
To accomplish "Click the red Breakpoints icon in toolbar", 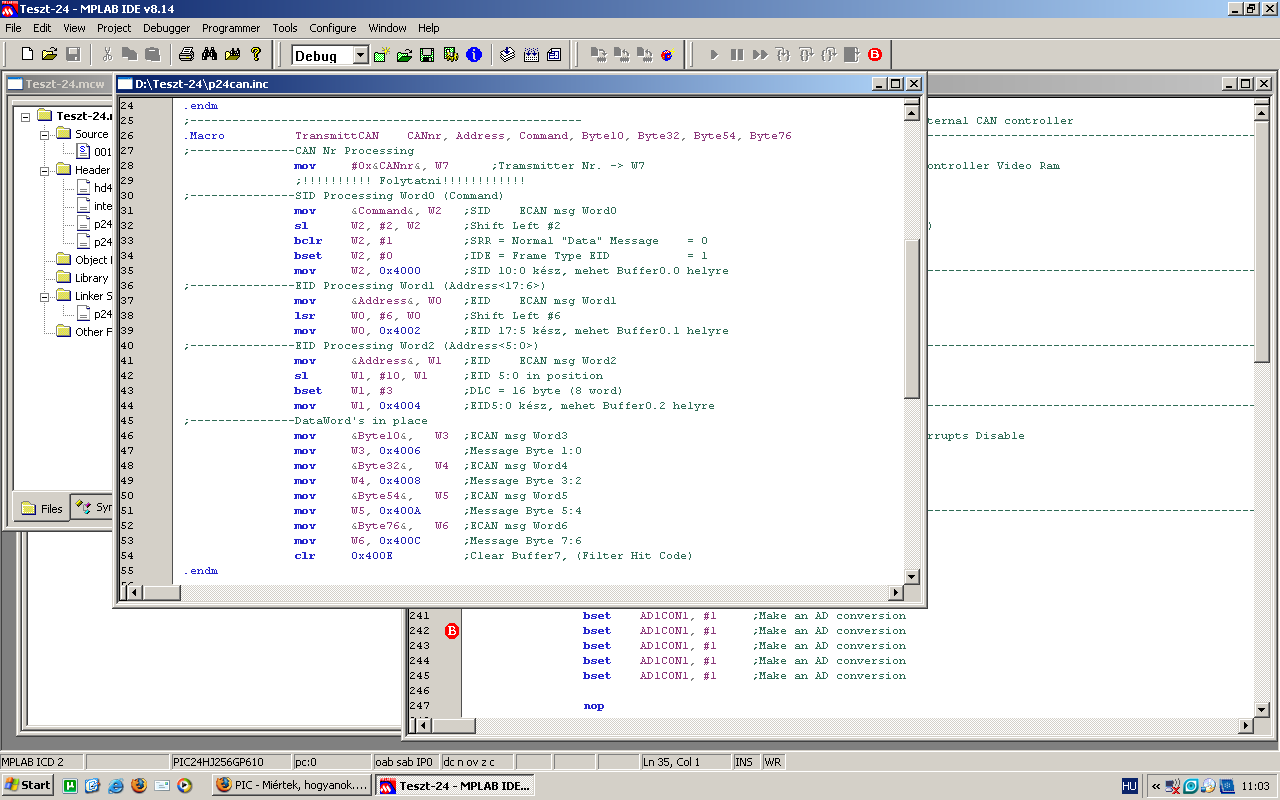I will pyautogui.click(x=875, y=55).
